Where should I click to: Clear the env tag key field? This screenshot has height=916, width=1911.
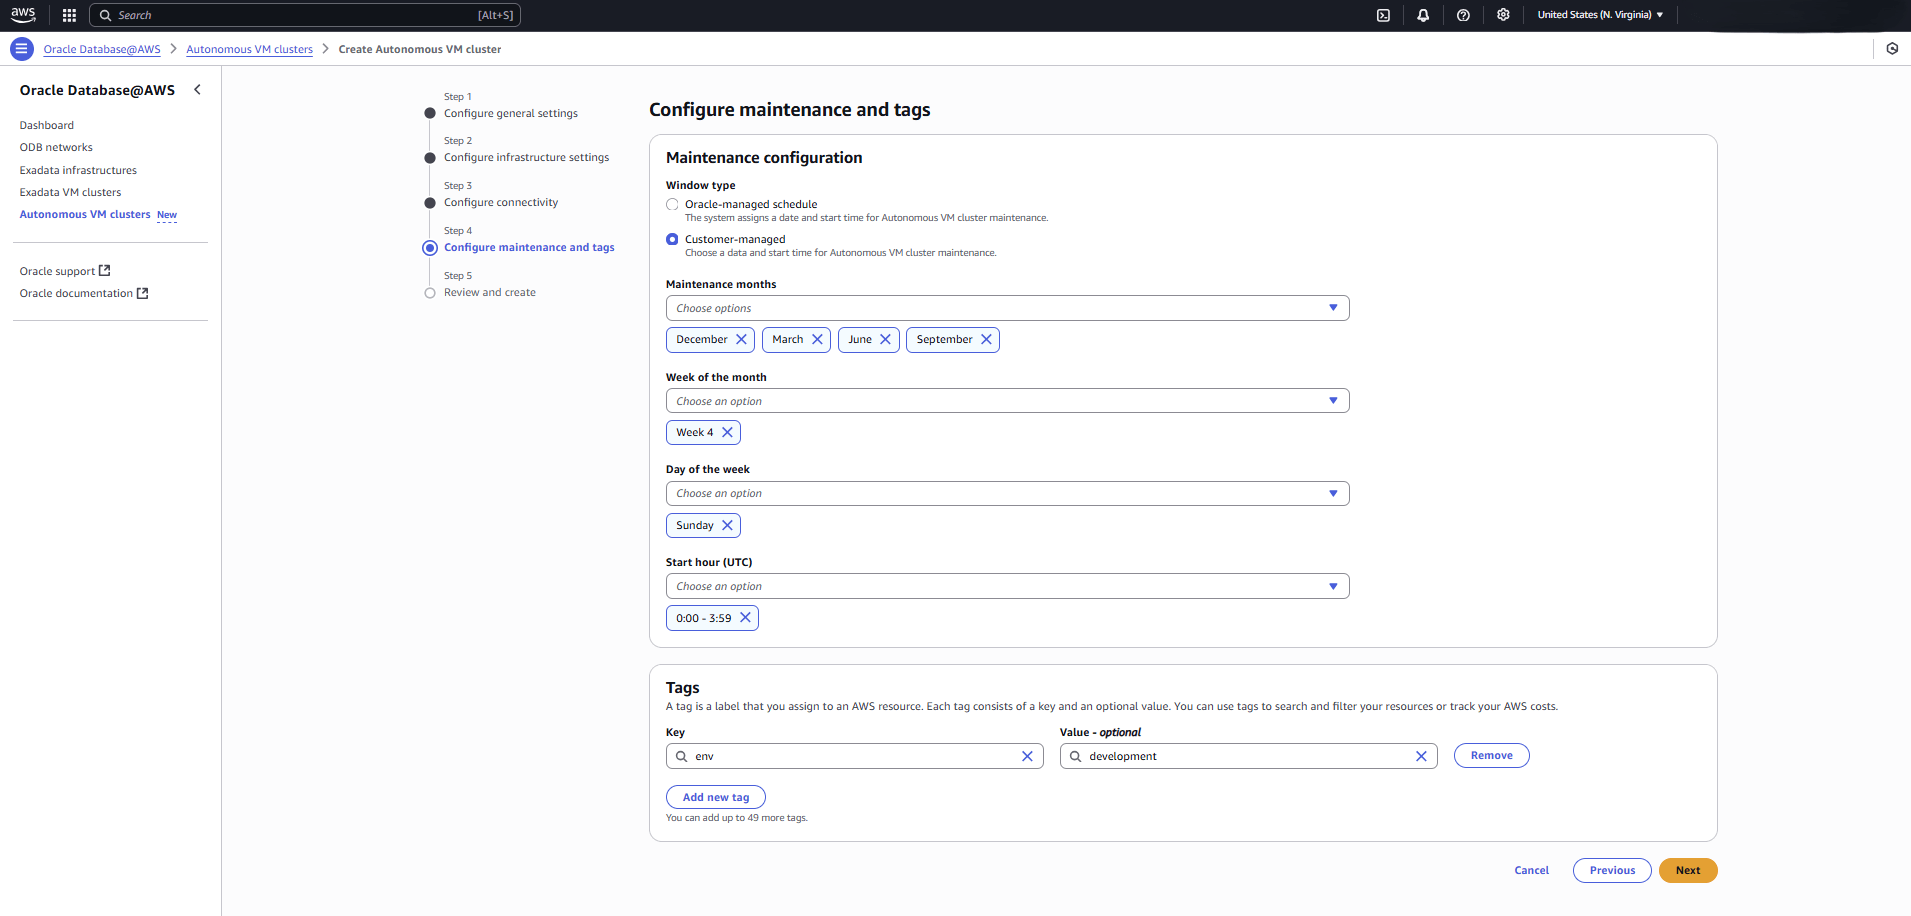click(x=1027, y=756)
